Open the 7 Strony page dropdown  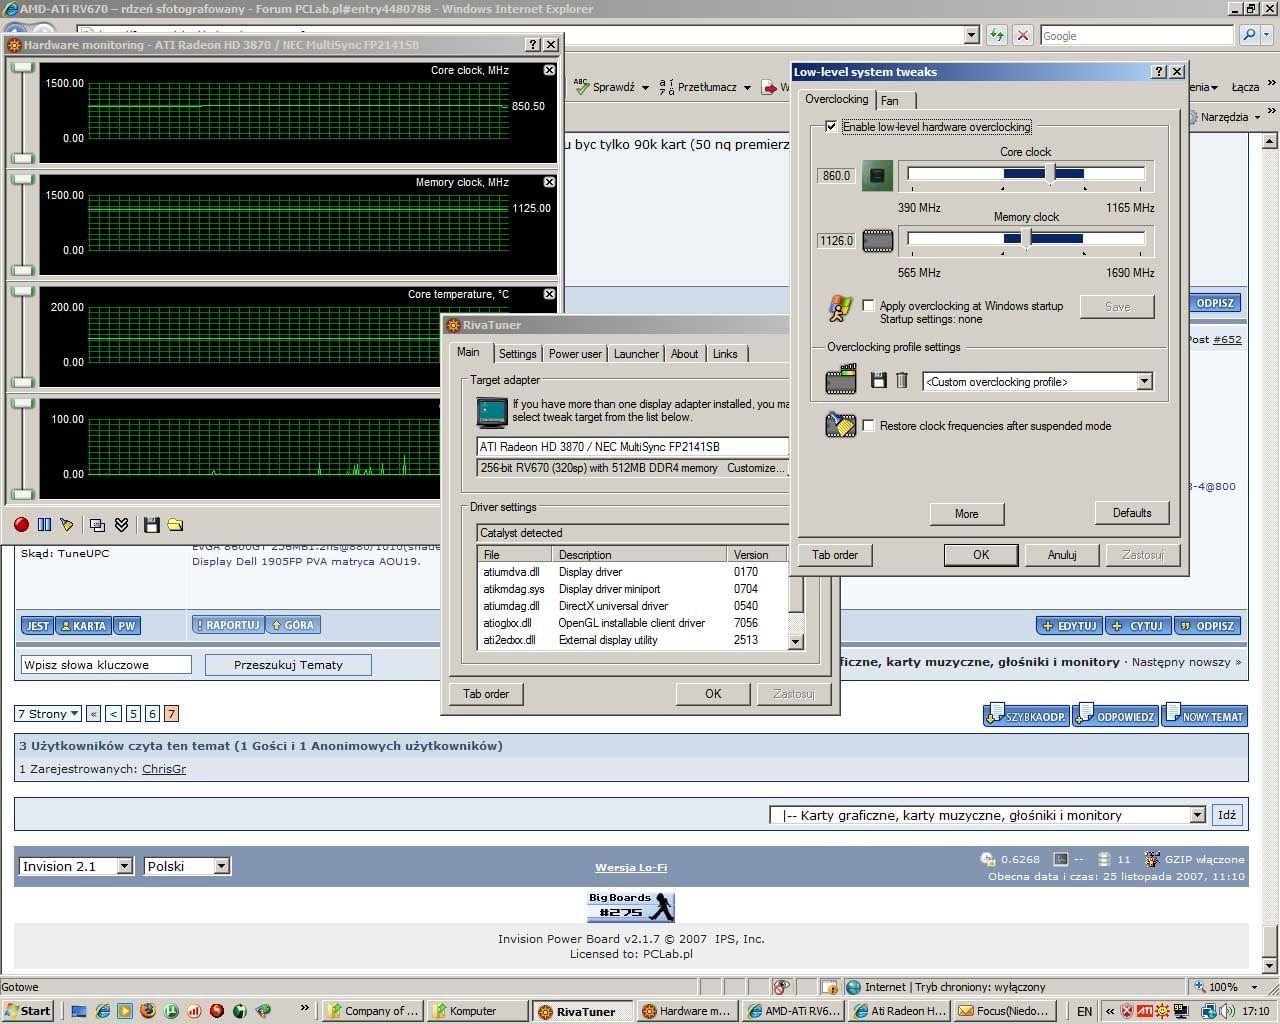click(x=48, y=714)
